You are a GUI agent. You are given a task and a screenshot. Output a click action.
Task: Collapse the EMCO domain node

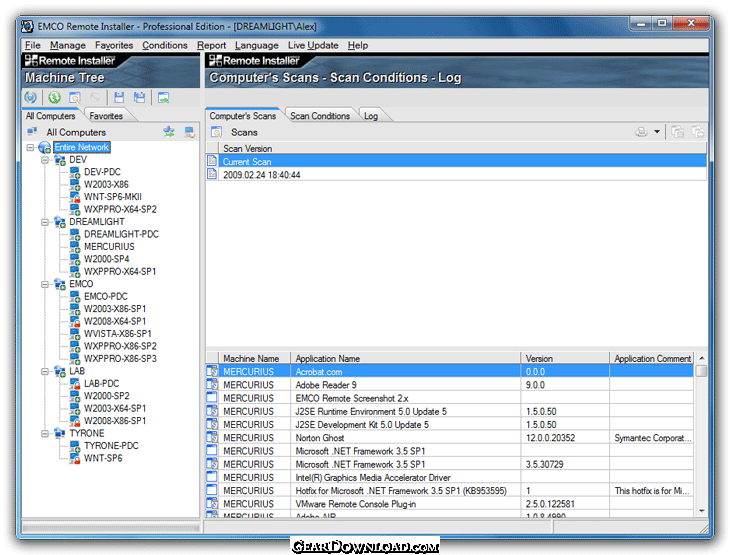click(45, 284)
